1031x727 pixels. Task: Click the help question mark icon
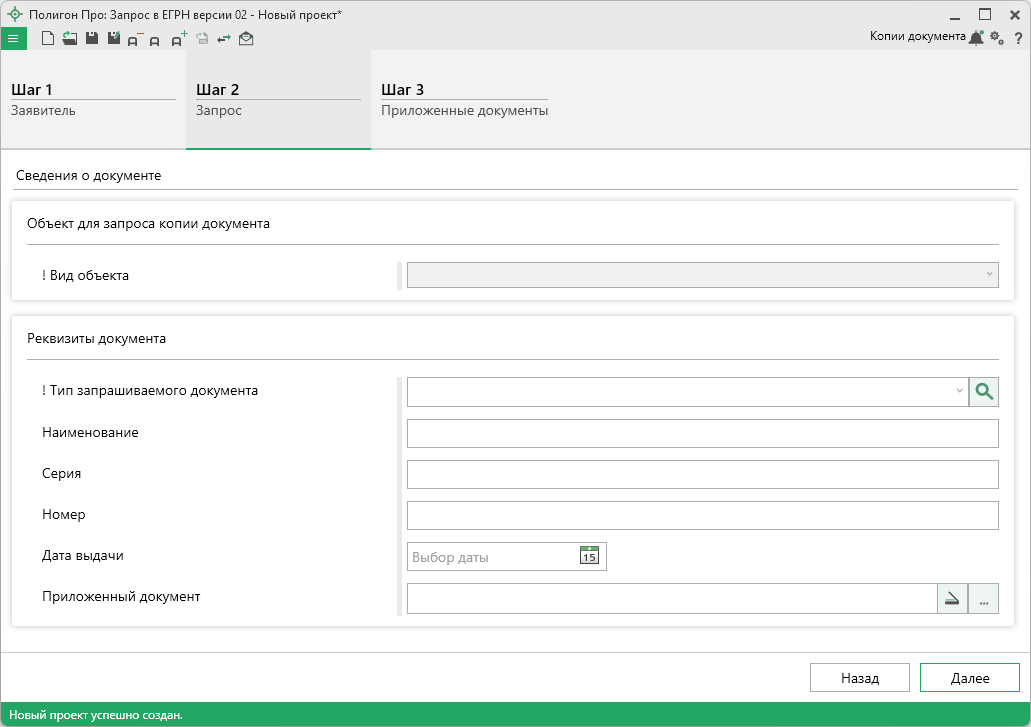1017,38
